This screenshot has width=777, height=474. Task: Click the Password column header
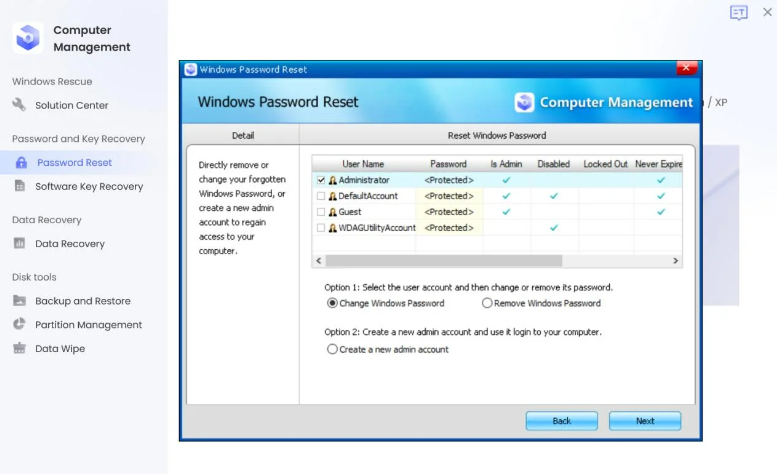(x=448, y=164)
